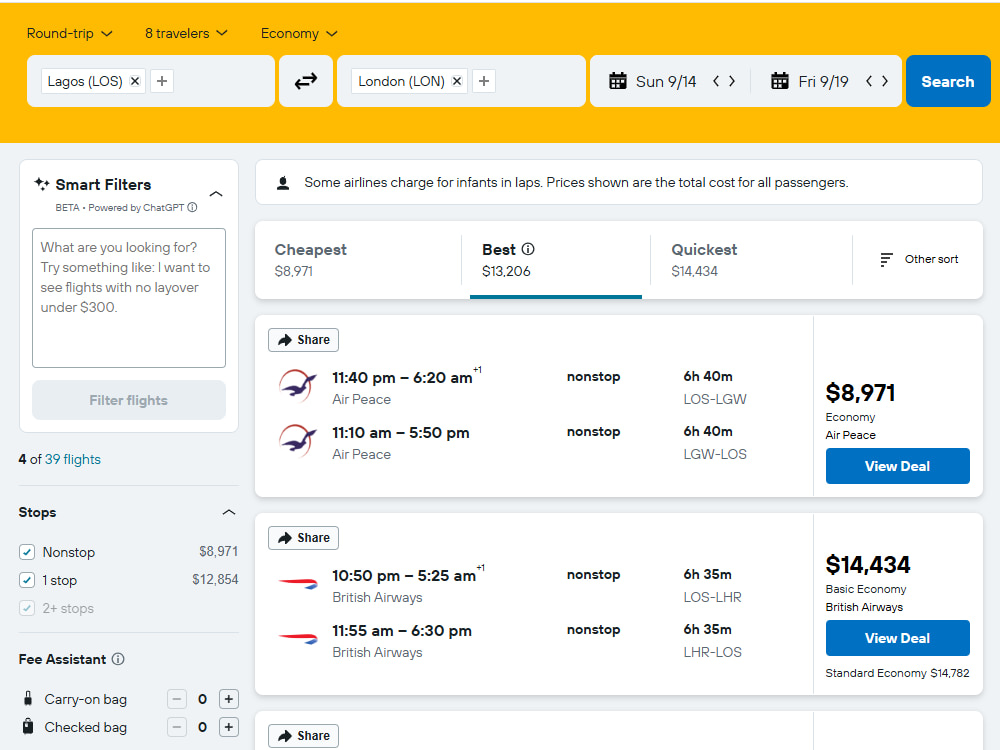The height and width of the screenshot is (750, 1000).
Task: Toggle the 2+ stops checkbox
Action: coord(27,608)
